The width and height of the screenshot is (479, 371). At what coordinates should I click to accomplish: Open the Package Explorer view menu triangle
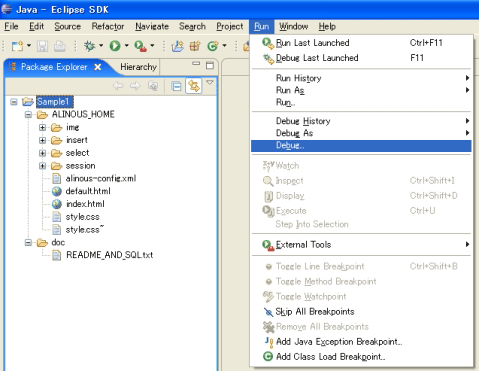point(210,82)
